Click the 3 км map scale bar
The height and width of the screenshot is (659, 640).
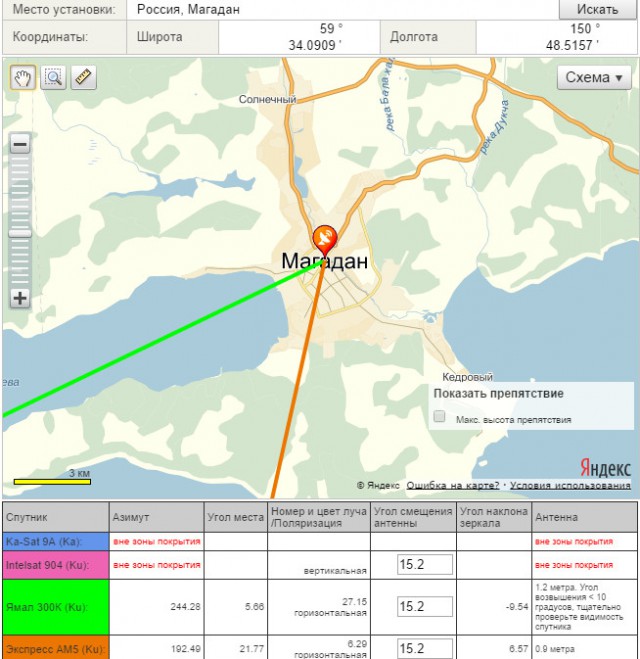point(52,482)
